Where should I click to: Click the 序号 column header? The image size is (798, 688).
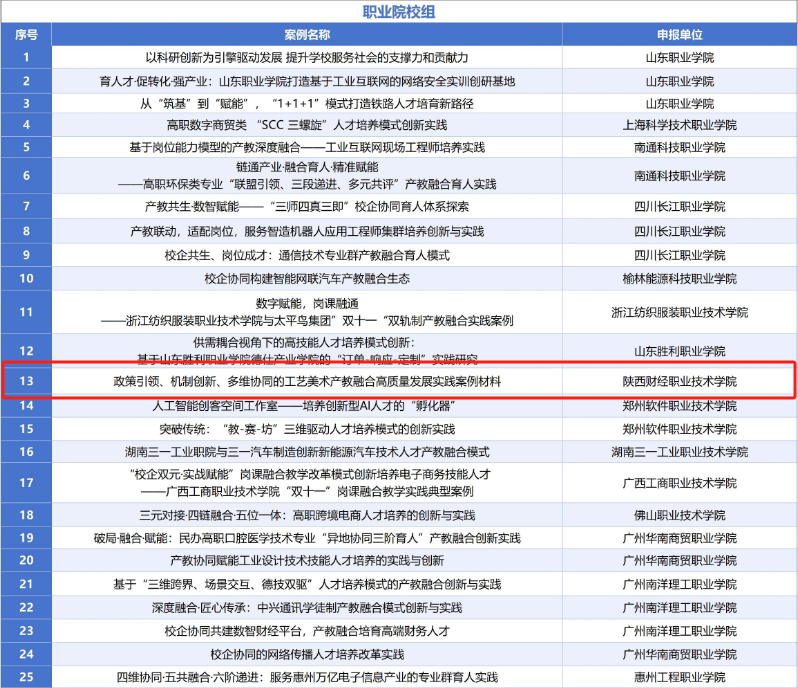tap(26, 34)
